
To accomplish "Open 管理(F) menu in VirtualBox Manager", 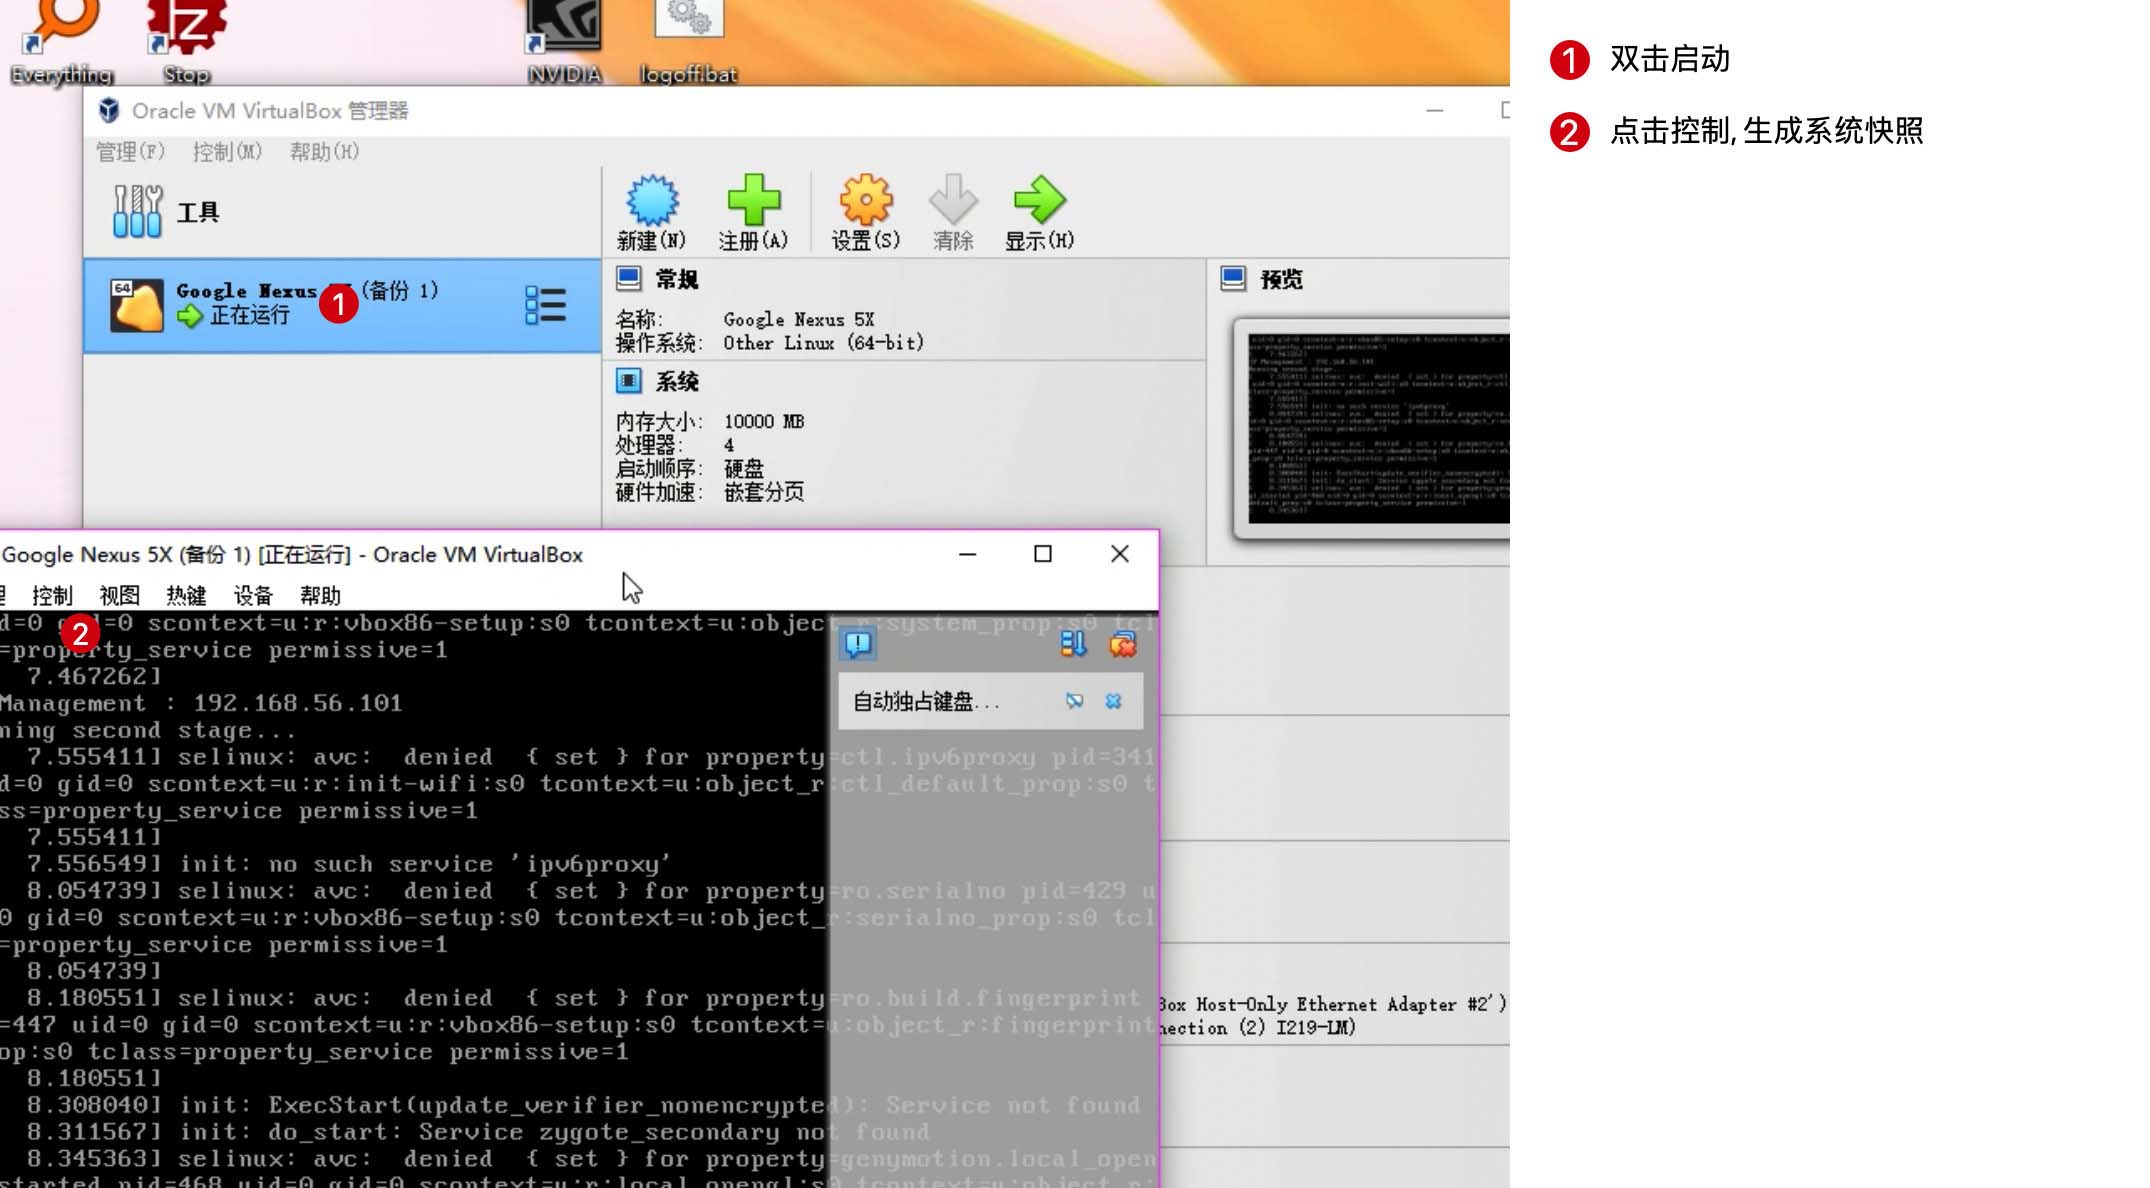I will (x=130, y=152).
